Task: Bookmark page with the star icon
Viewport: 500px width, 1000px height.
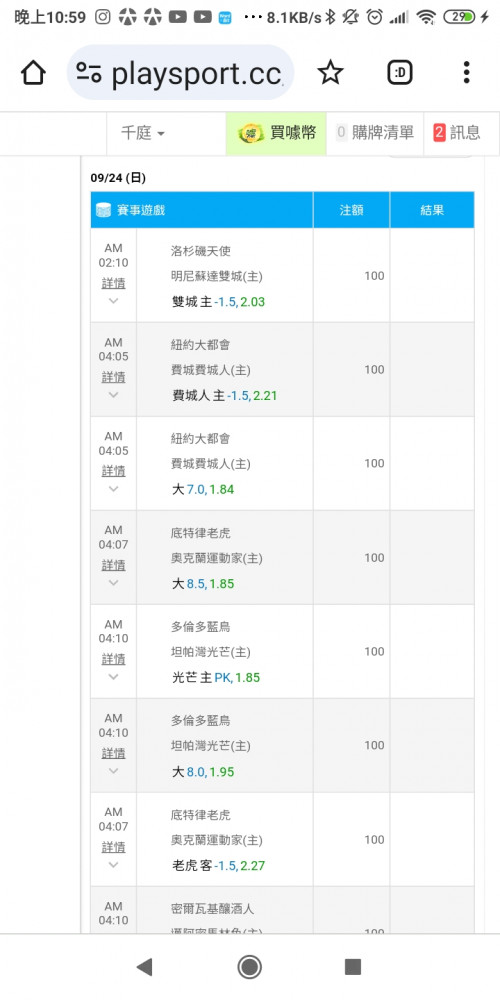Action: tap(330, 73)
